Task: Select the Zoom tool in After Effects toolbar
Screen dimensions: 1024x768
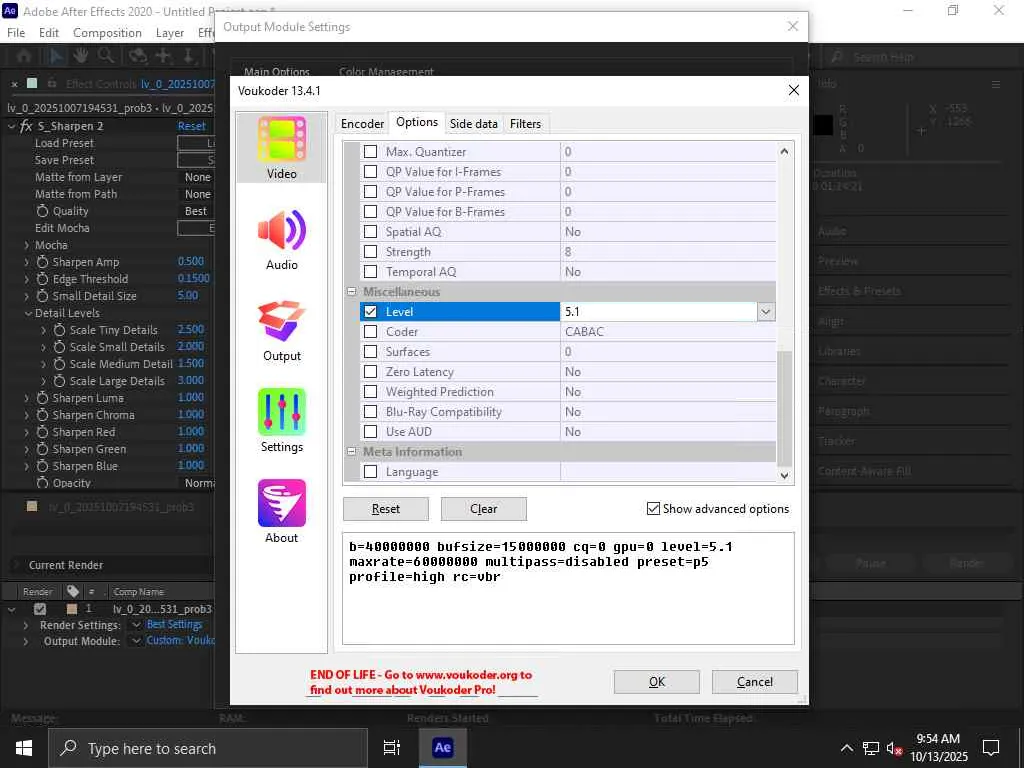Action: click(106, 56)
